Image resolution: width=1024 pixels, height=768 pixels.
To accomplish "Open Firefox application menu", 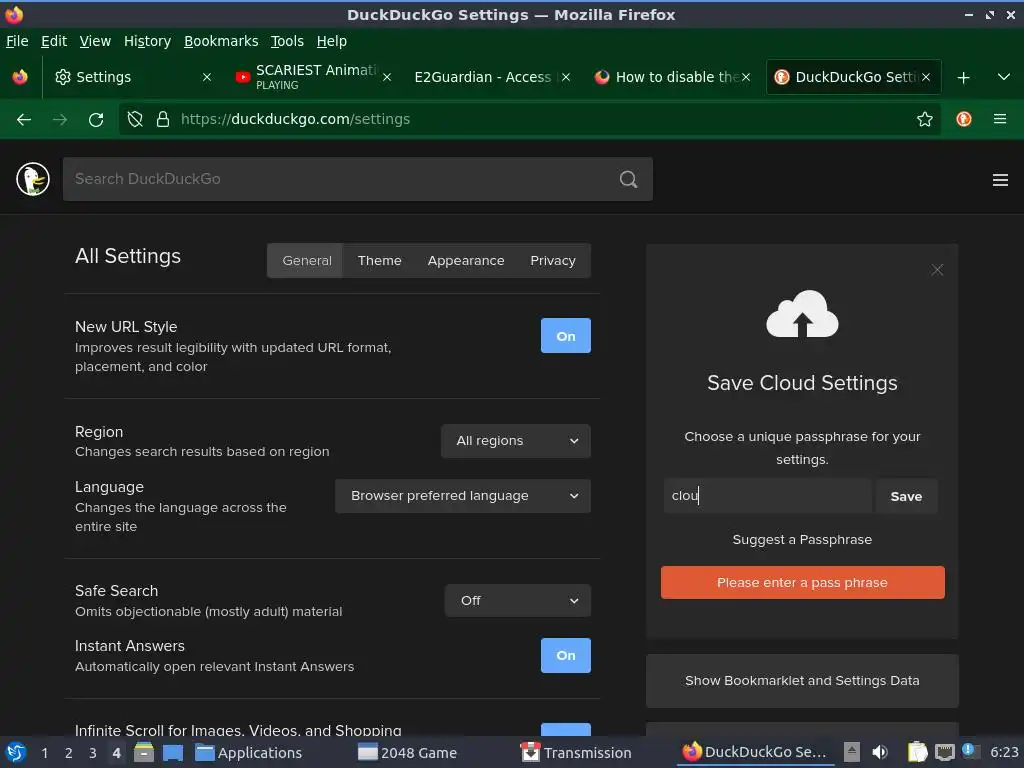I will point(1000,119).
